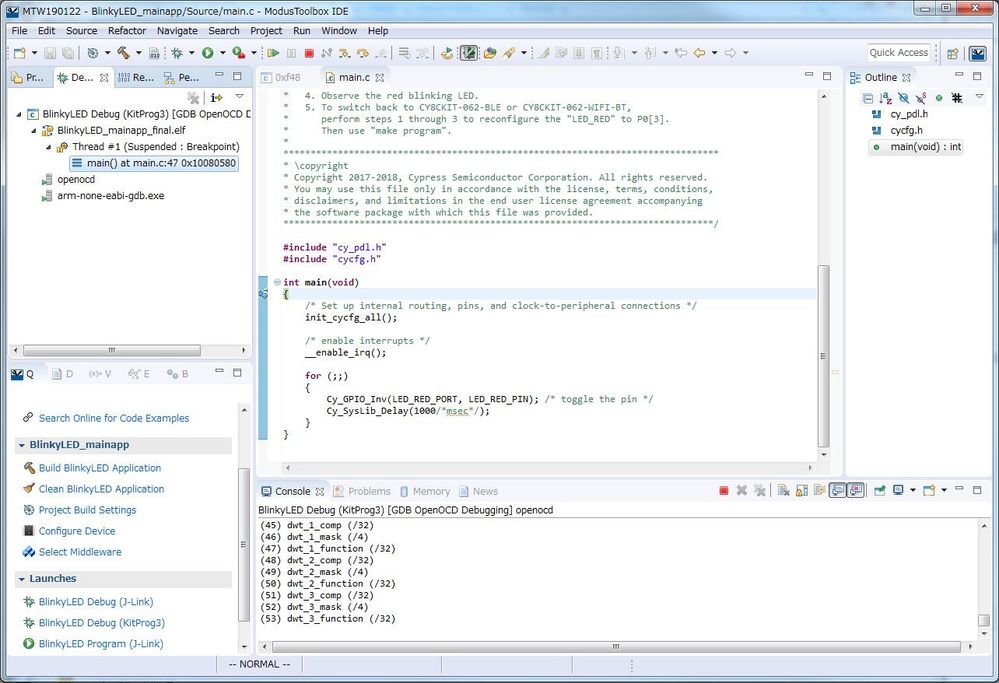Sort Outline members alphabetically

pyautogui.click(x=885, y=97)
